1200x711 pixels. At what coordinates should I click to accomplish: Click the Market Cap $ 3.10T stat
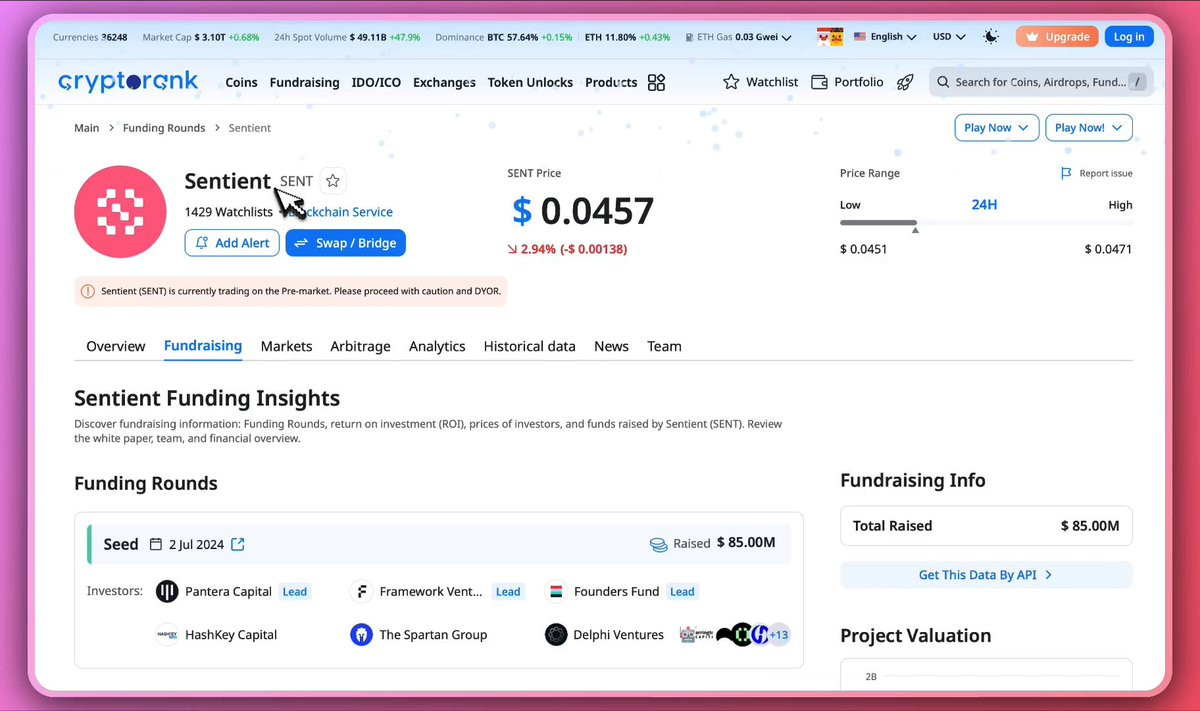[200, 37]
